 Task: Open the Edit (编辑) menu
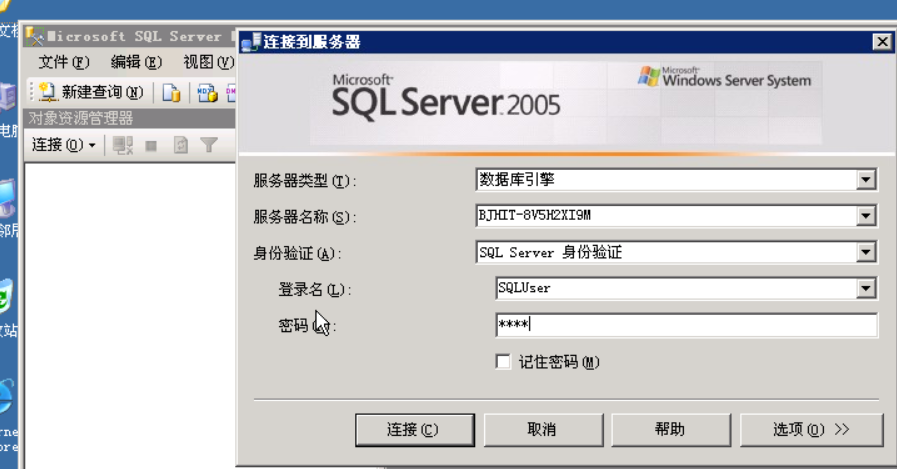coord(136,62)
